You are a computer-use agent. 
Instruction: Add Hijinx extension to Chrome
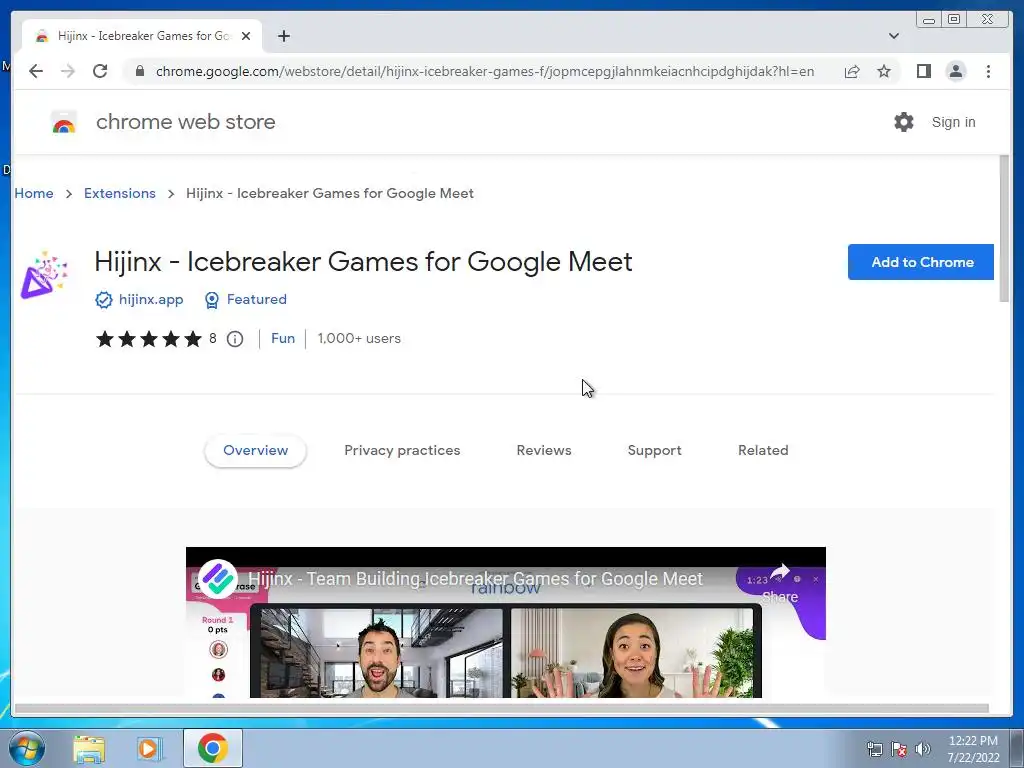921,262
